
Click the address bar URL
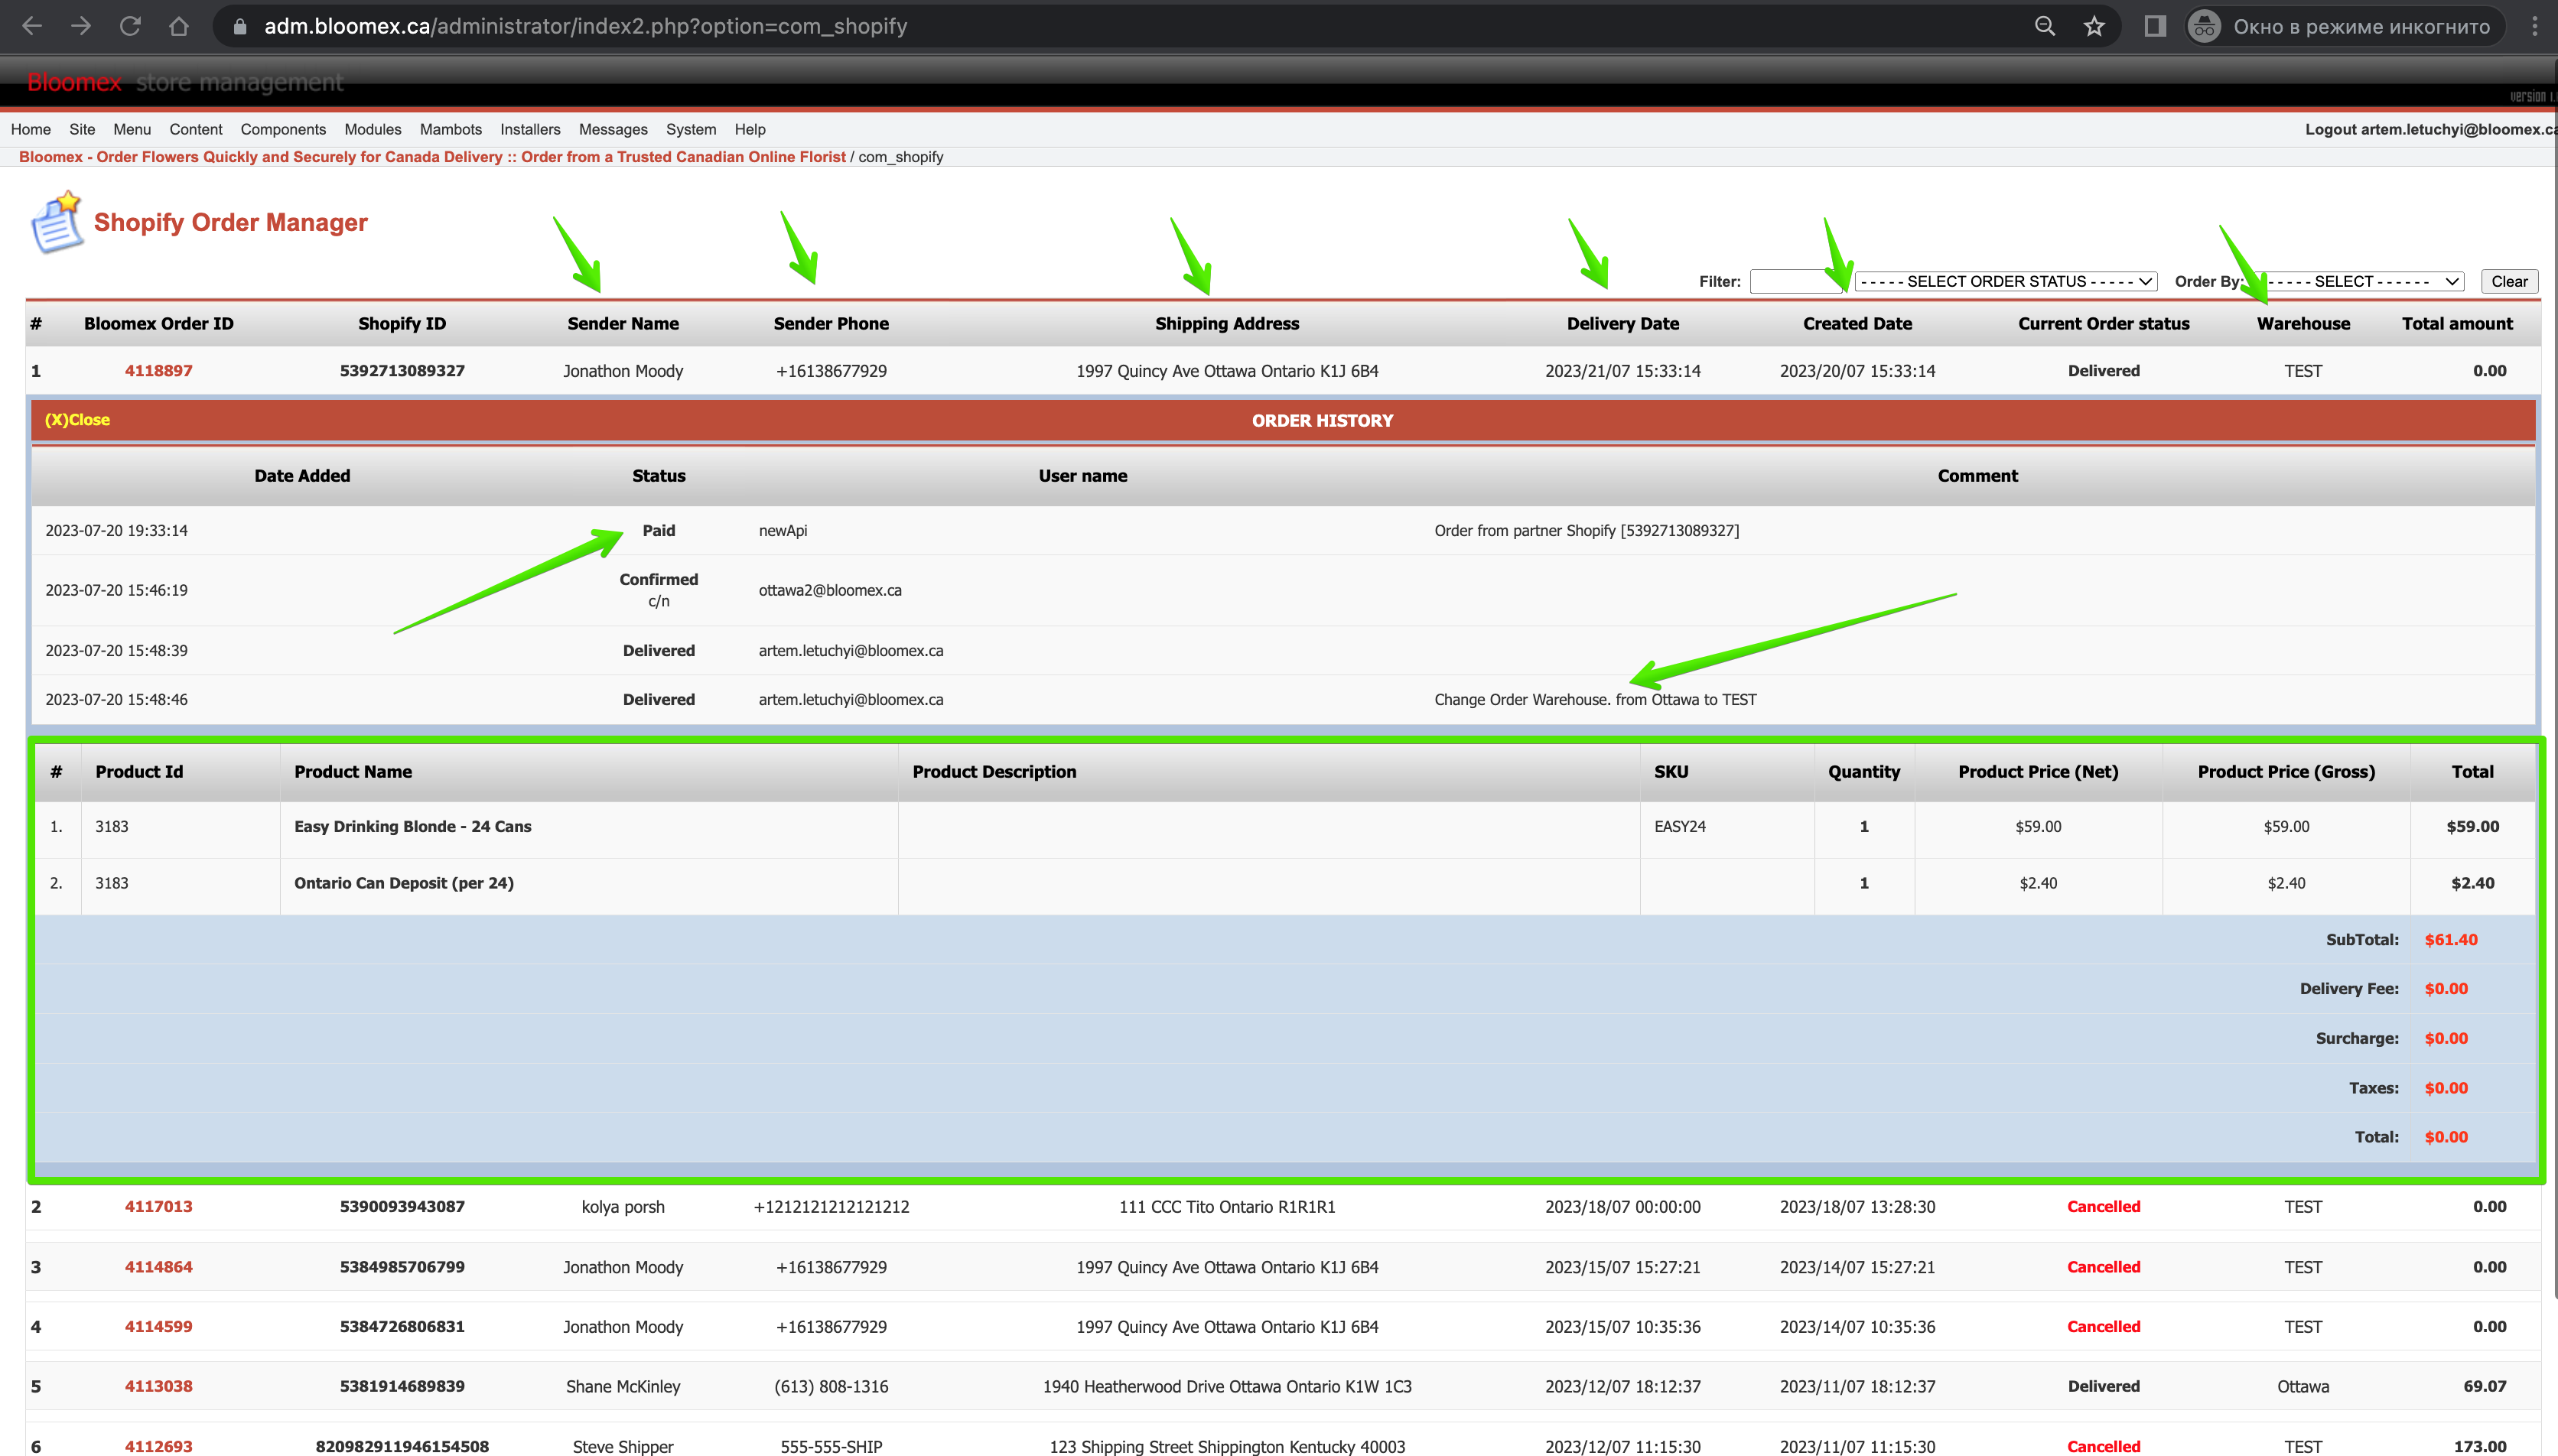pyautogui.click(x=585, y=26)
